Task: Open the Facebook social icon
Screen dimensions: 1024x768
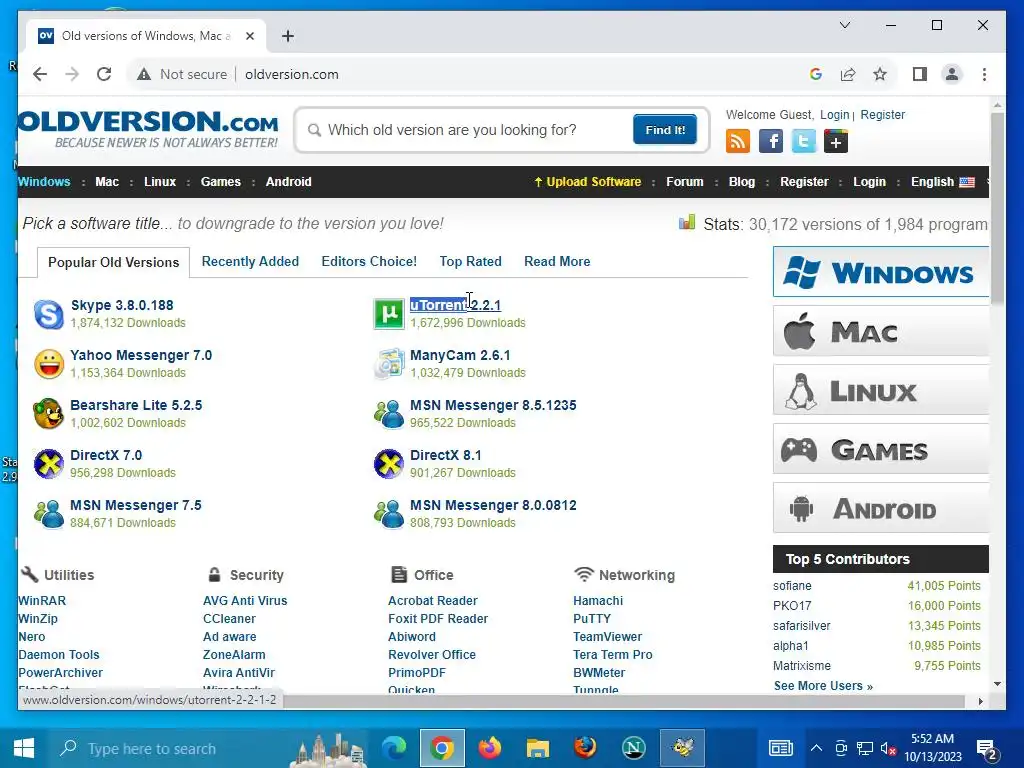Action: [x=771, y=141]
